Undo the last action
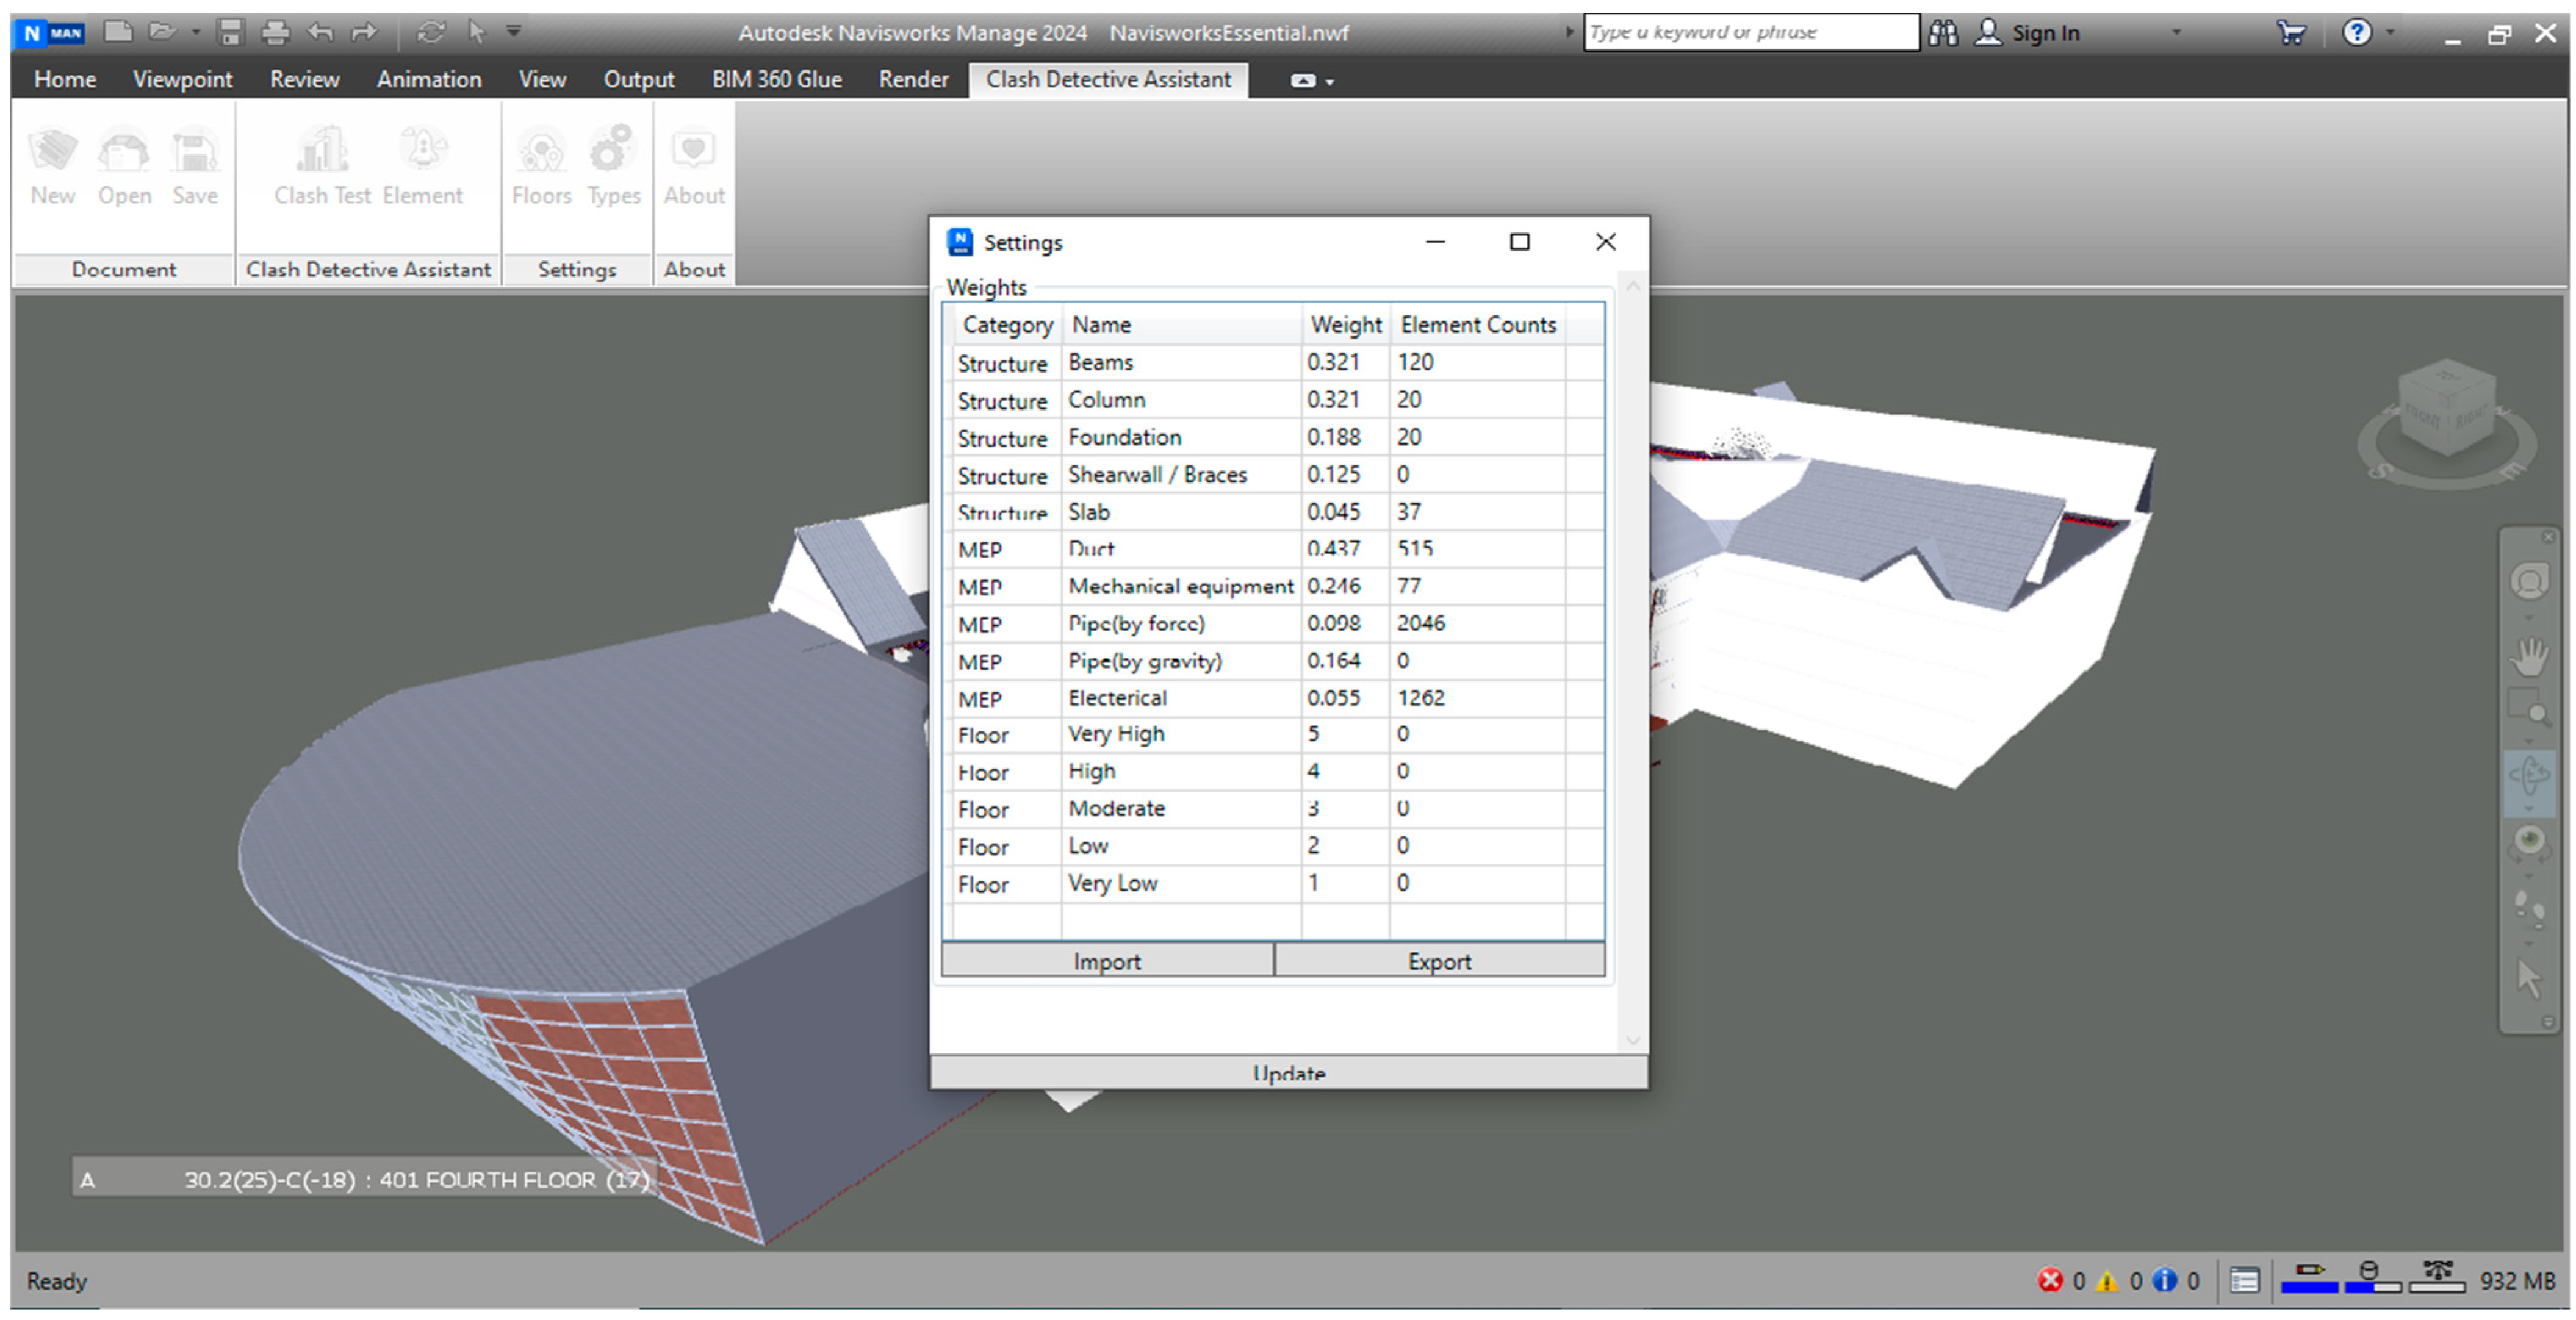The height and width of the screenshot is (1320, 2576). point(320,32)
